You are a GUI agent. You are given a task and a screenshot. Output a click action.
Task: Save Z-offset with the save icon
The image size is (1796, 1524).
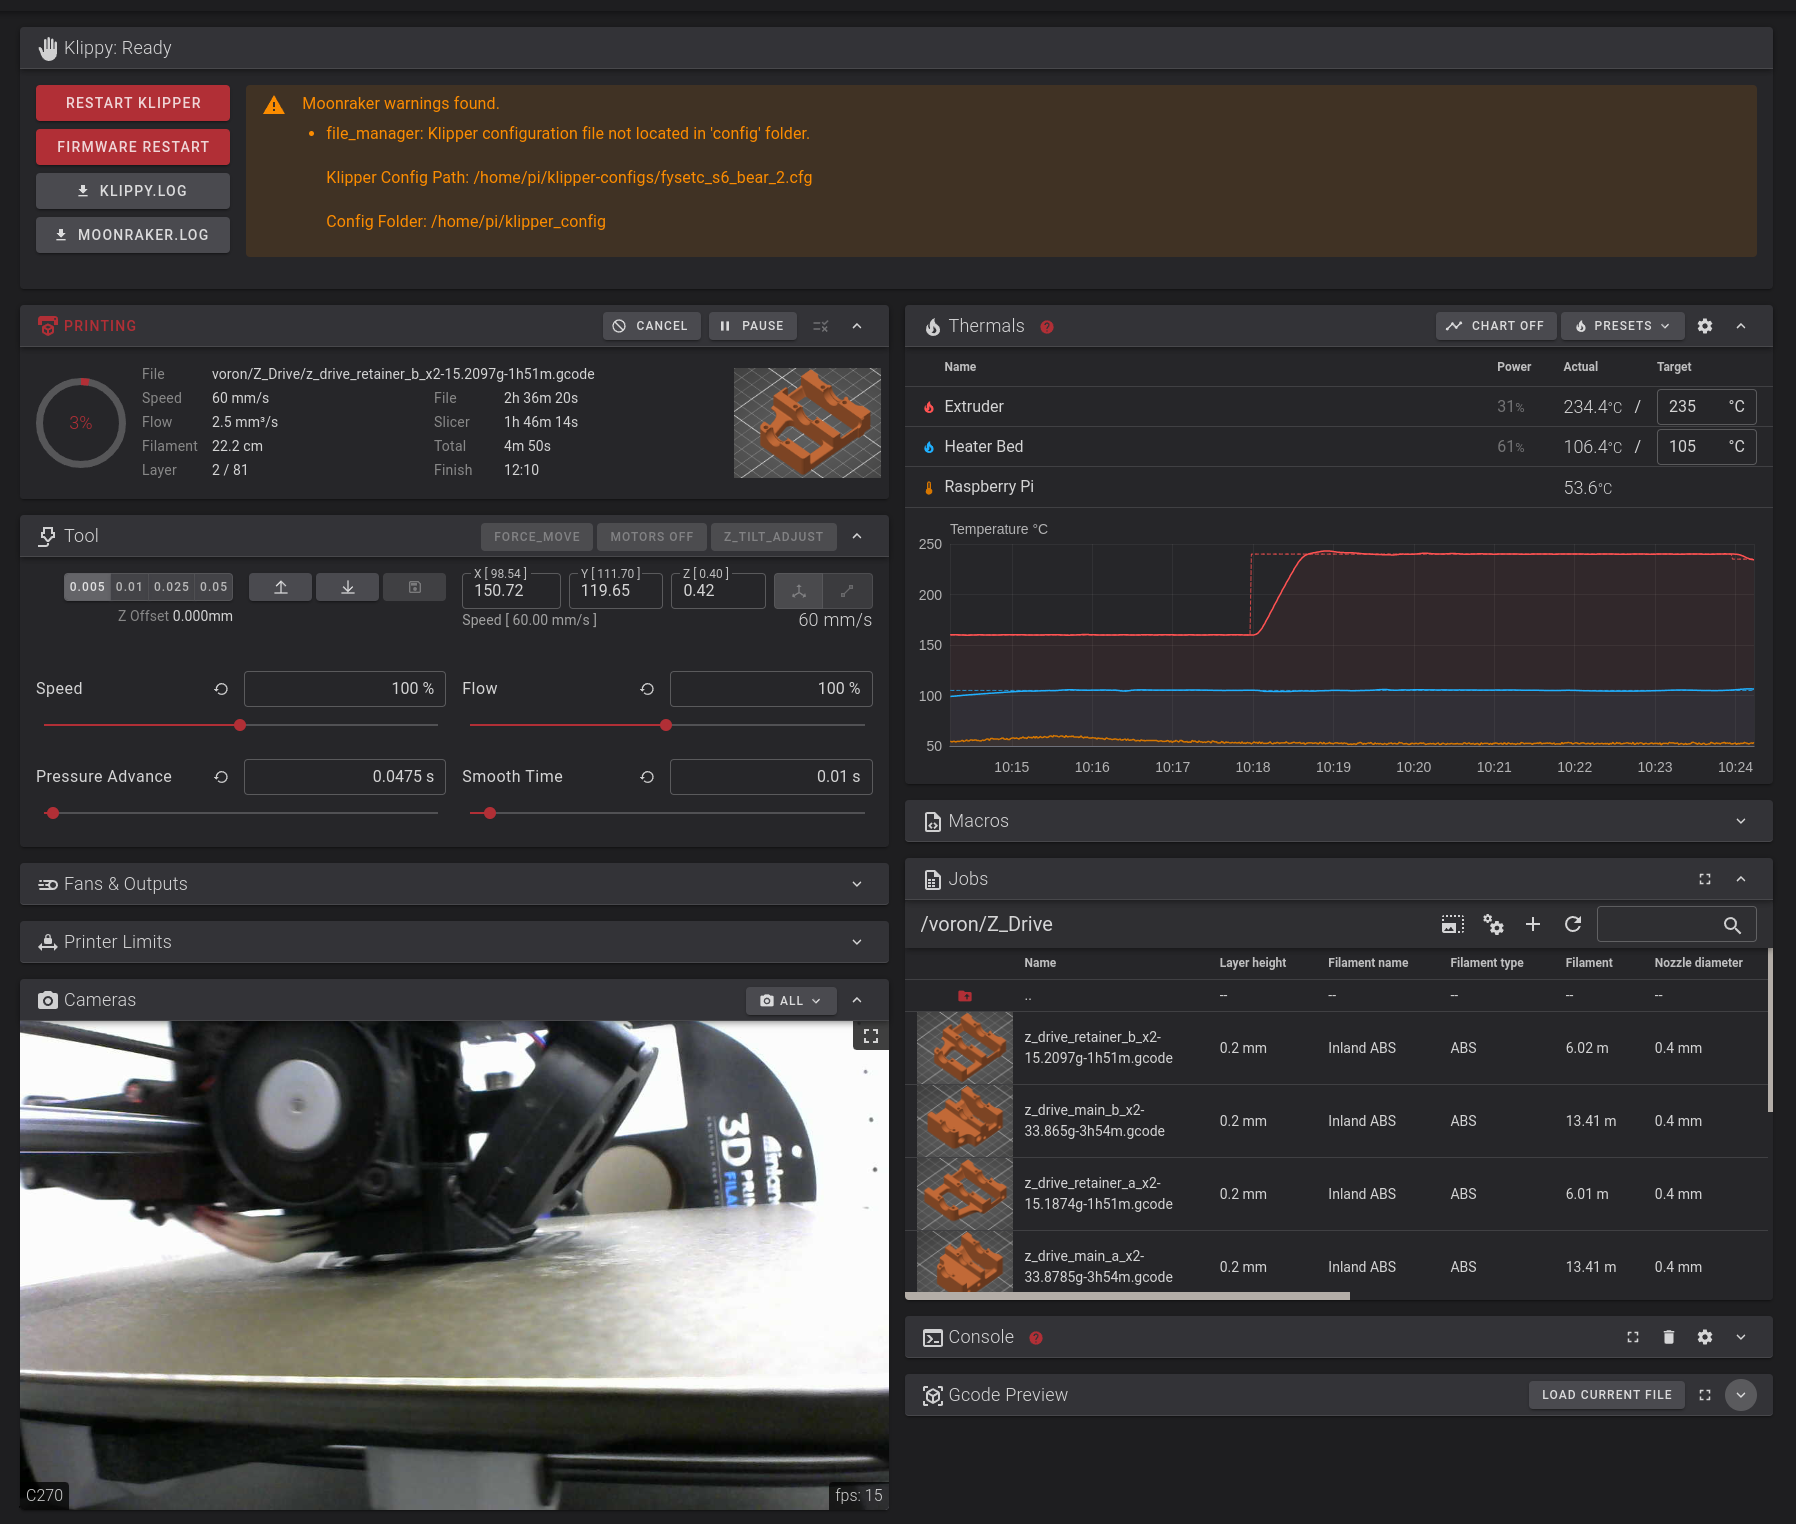414,587
